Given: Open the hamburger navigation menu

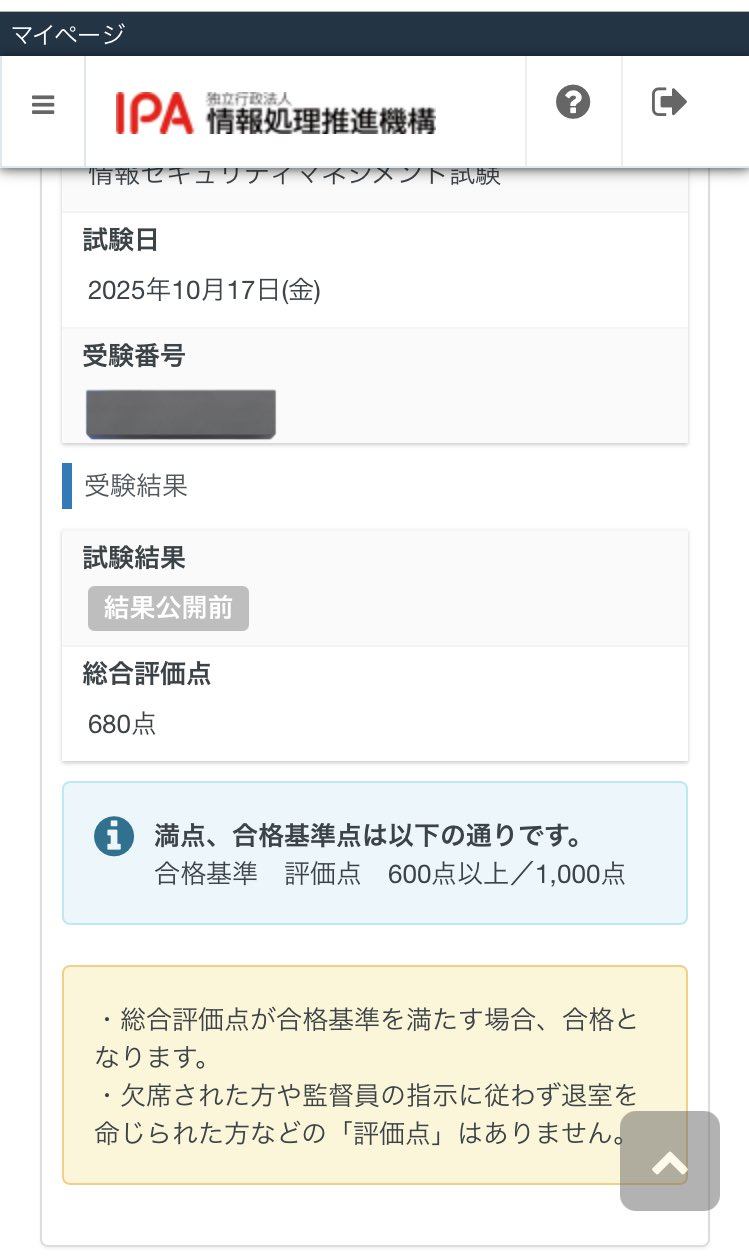Looking at the screenshot, I should click(43, 105).
